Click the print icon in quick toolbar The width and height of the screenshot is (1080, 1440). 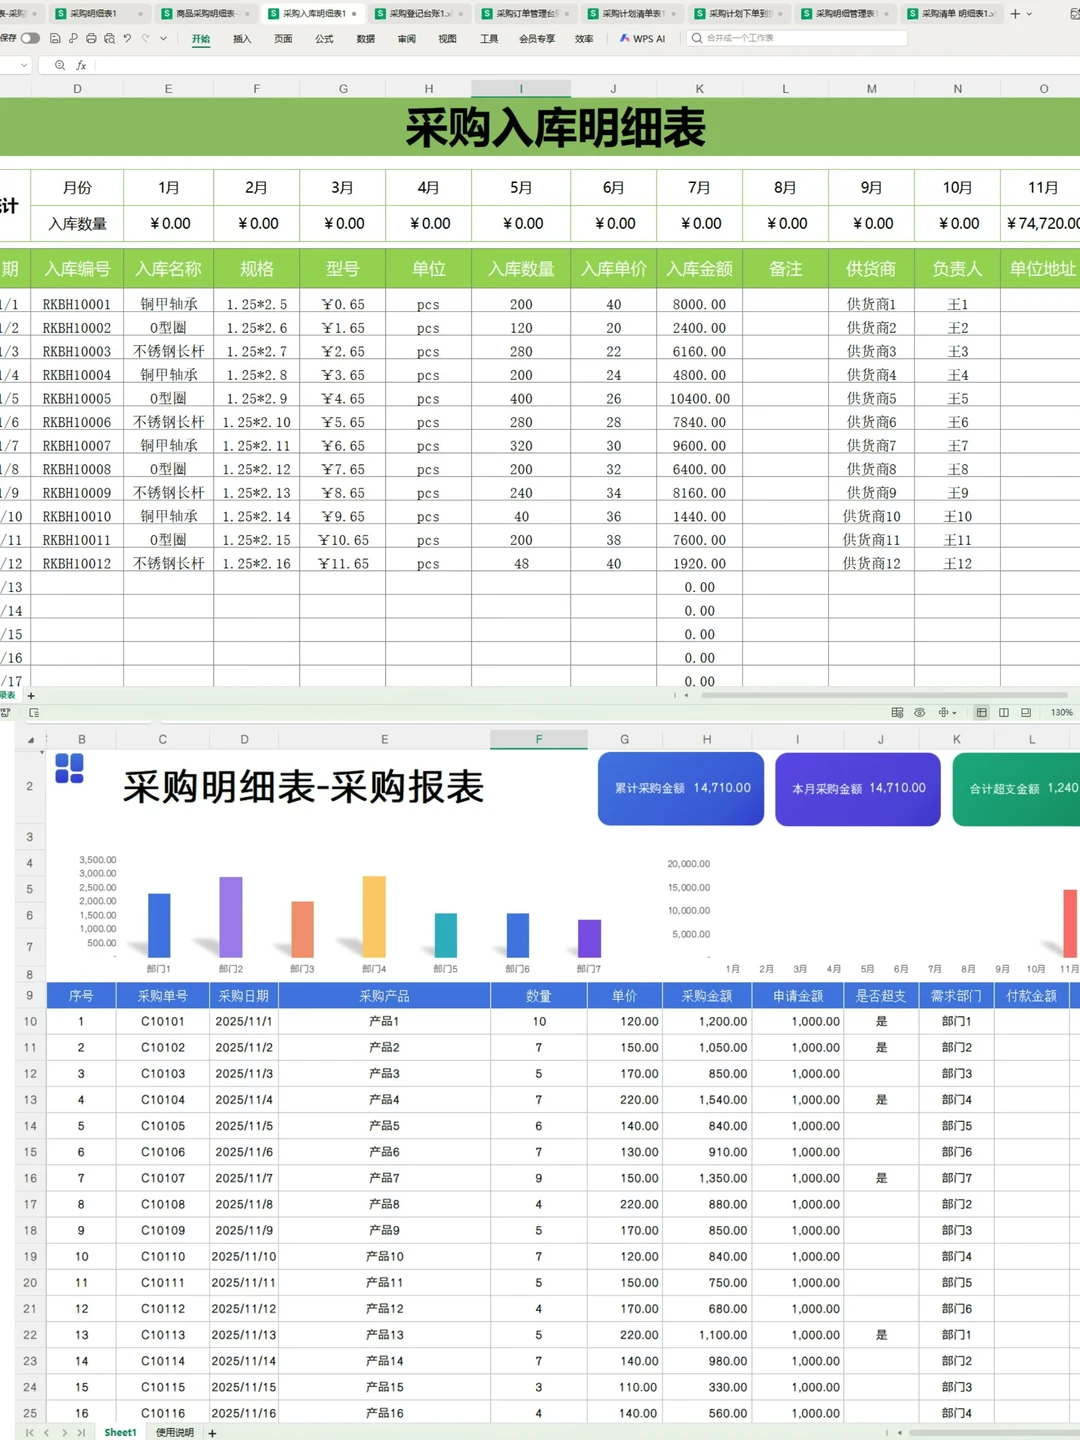91,38
